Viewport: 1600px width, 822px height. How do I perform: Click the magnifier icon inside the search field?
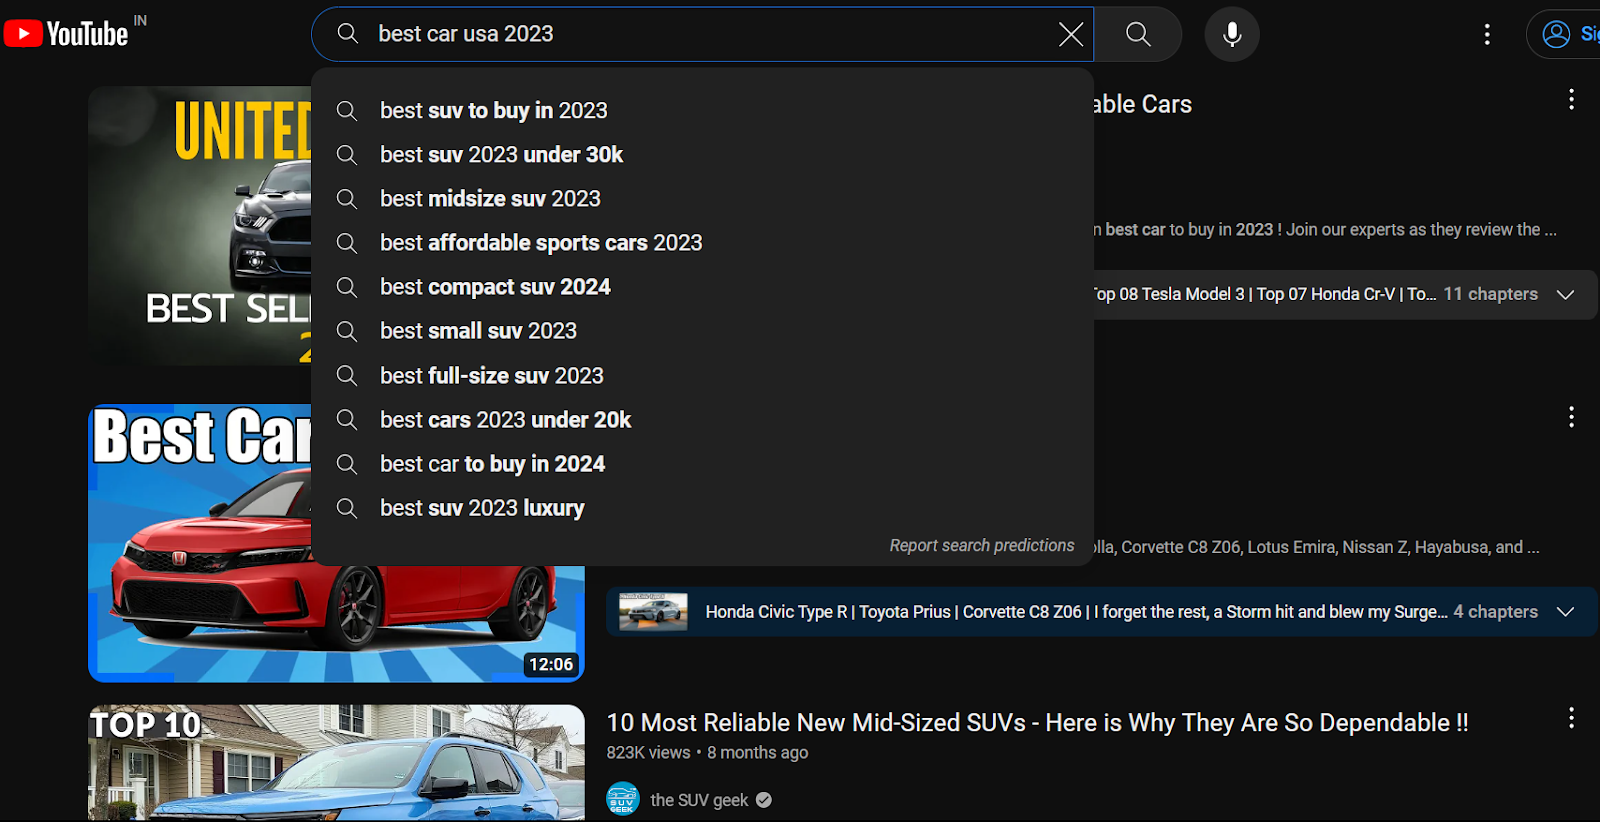(x=347, y=34)
